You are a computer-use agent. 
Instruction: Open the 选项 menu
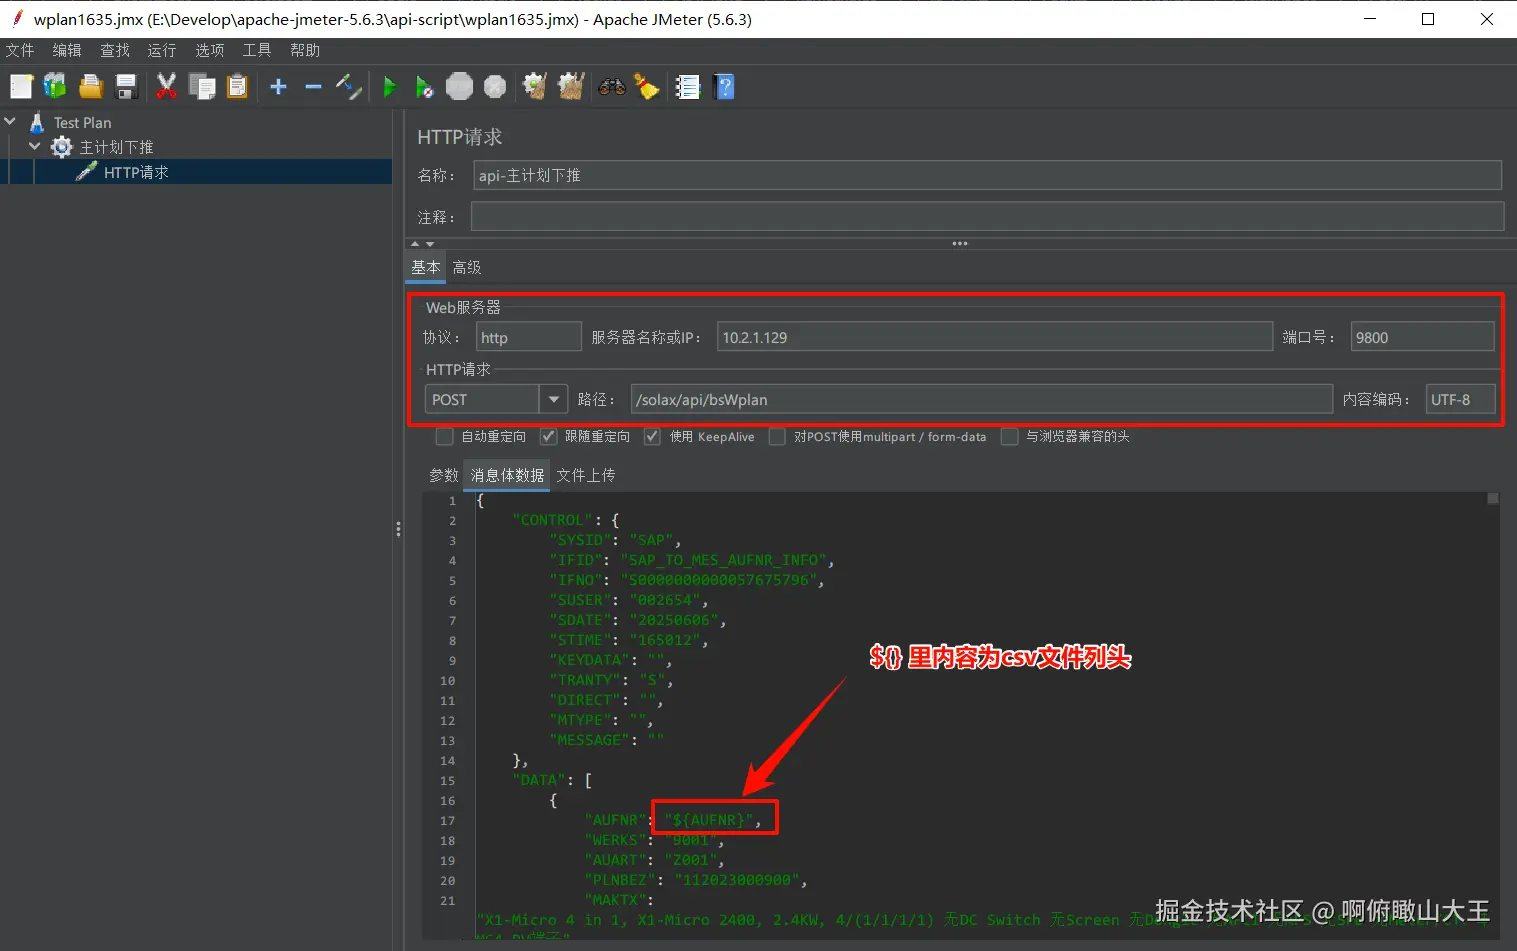(210, 50)
